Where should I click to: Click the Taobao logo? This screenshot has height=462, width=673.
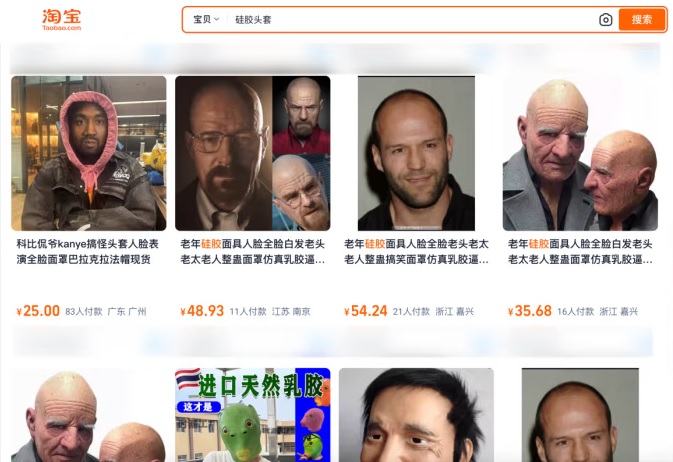point(61,20)
